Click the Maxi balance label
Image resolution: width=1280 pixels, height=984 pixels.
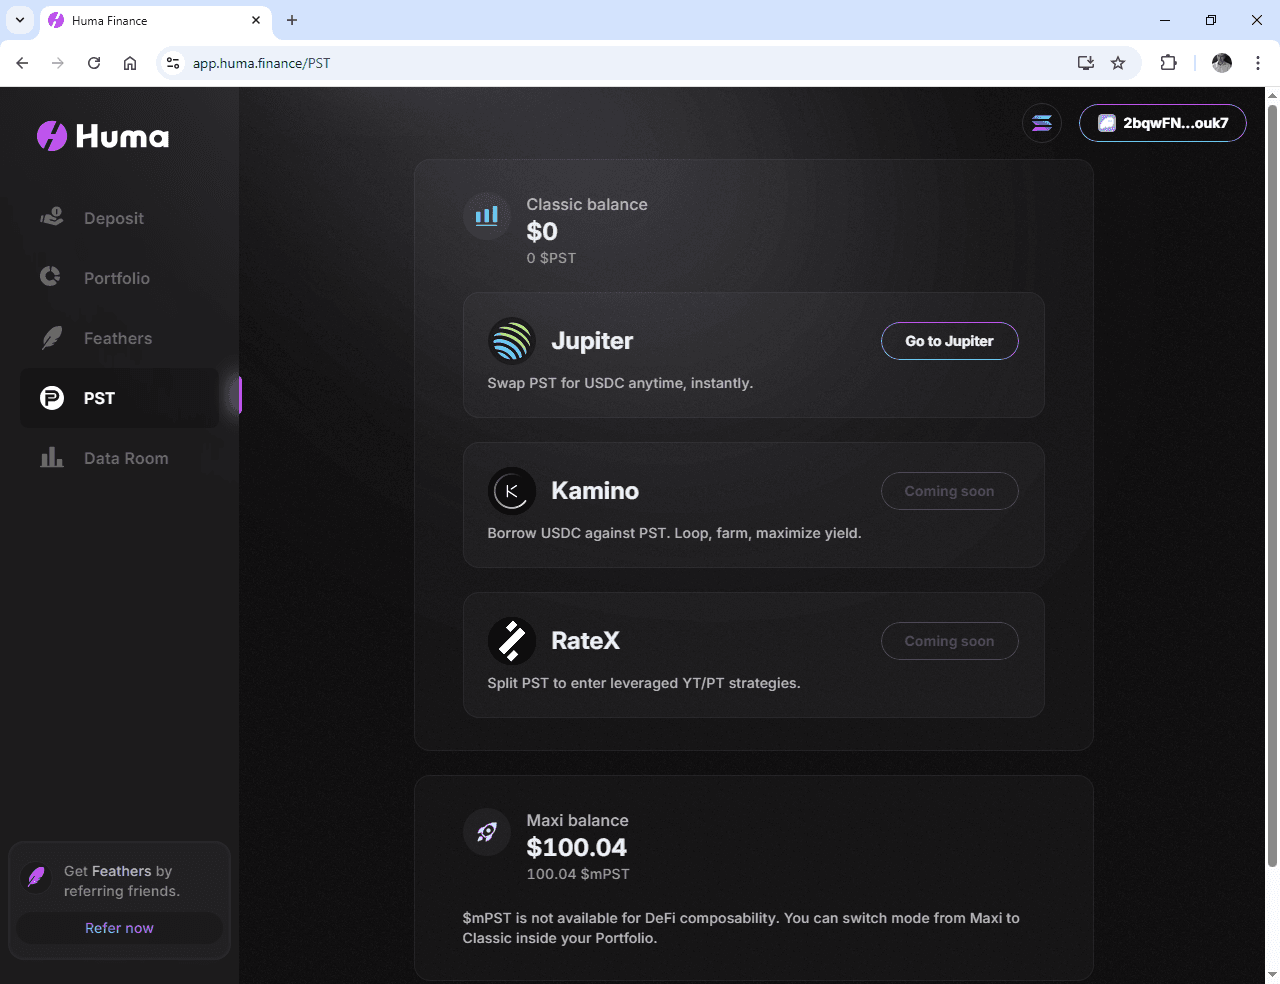(578, 820)
